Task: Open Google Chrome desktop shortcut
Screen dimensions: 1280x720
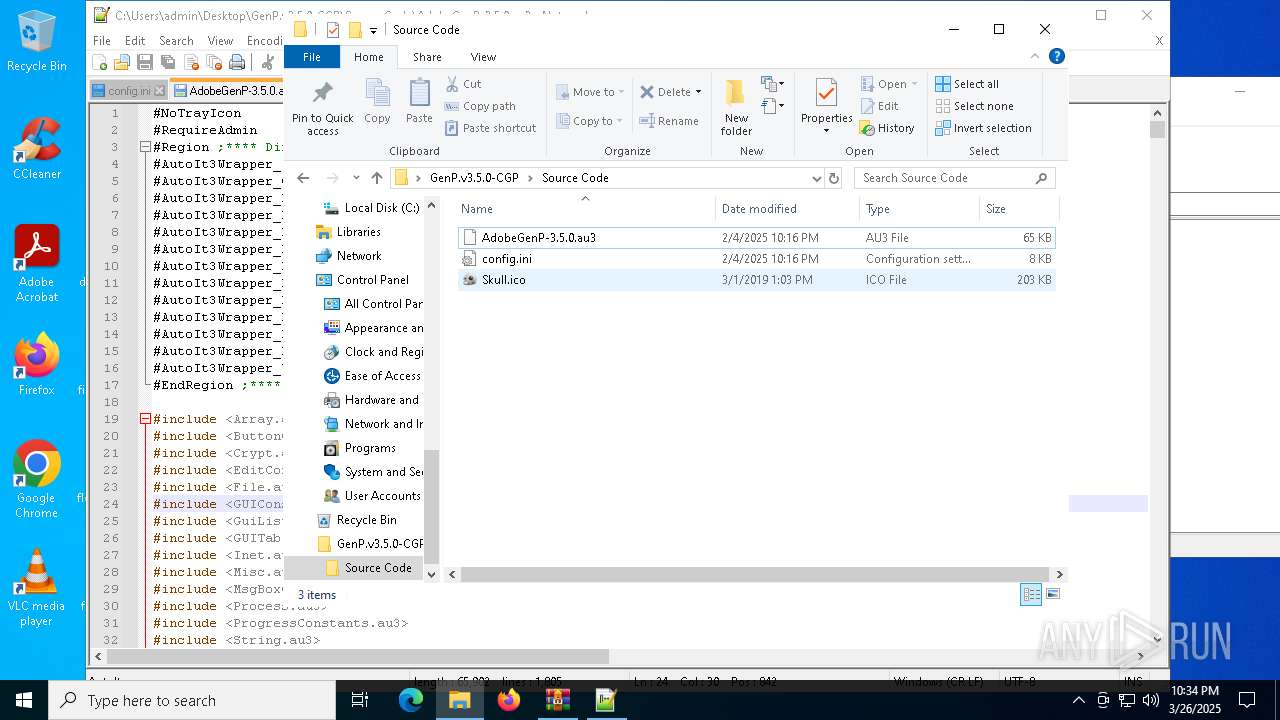Action: pos(36,478)
